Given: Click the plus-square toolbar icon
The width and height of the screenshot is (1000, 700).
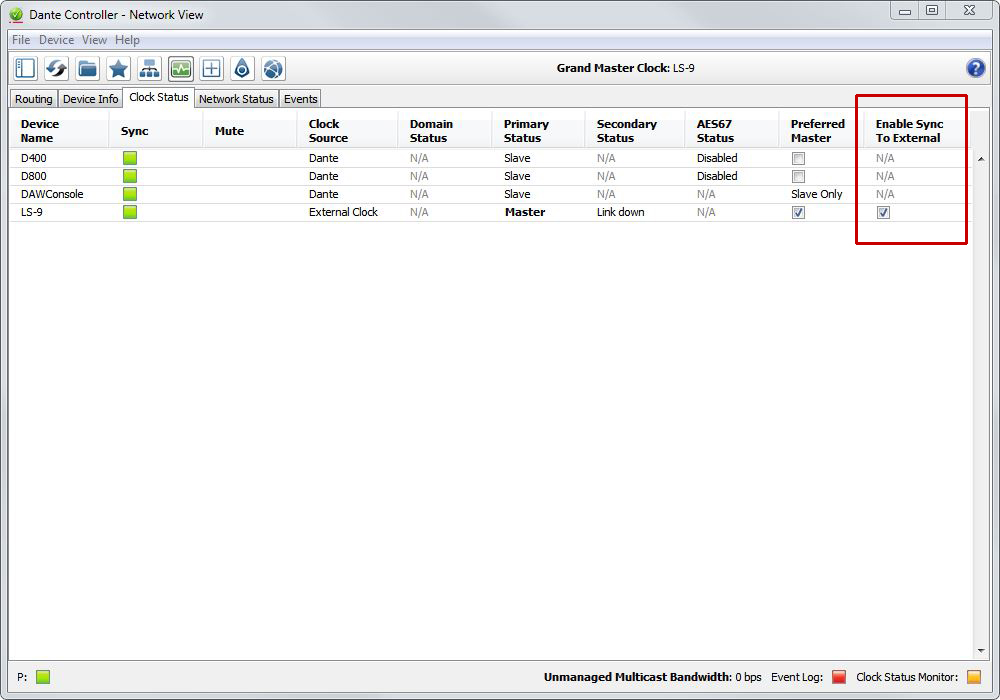Looking at the screenshot, I should (211, 69).
